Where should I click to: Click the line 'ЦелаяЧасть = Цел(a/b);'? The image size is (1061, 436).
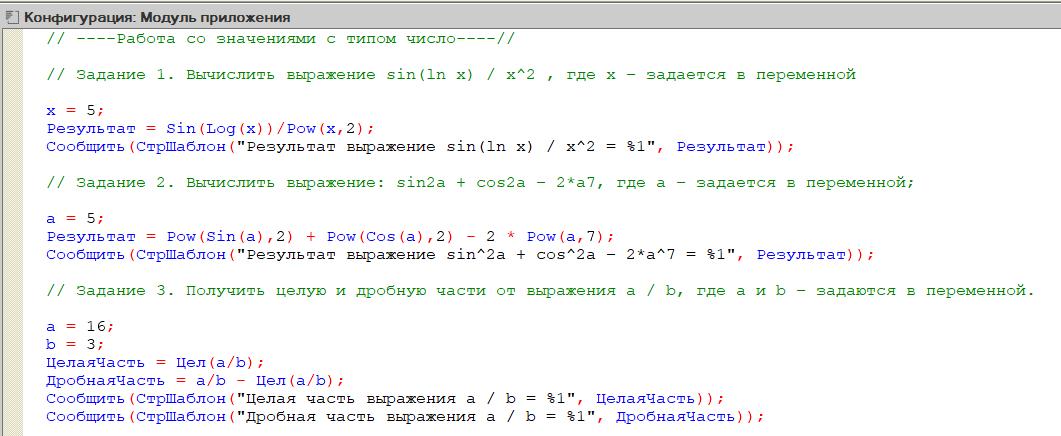click(x=155, y=363)
